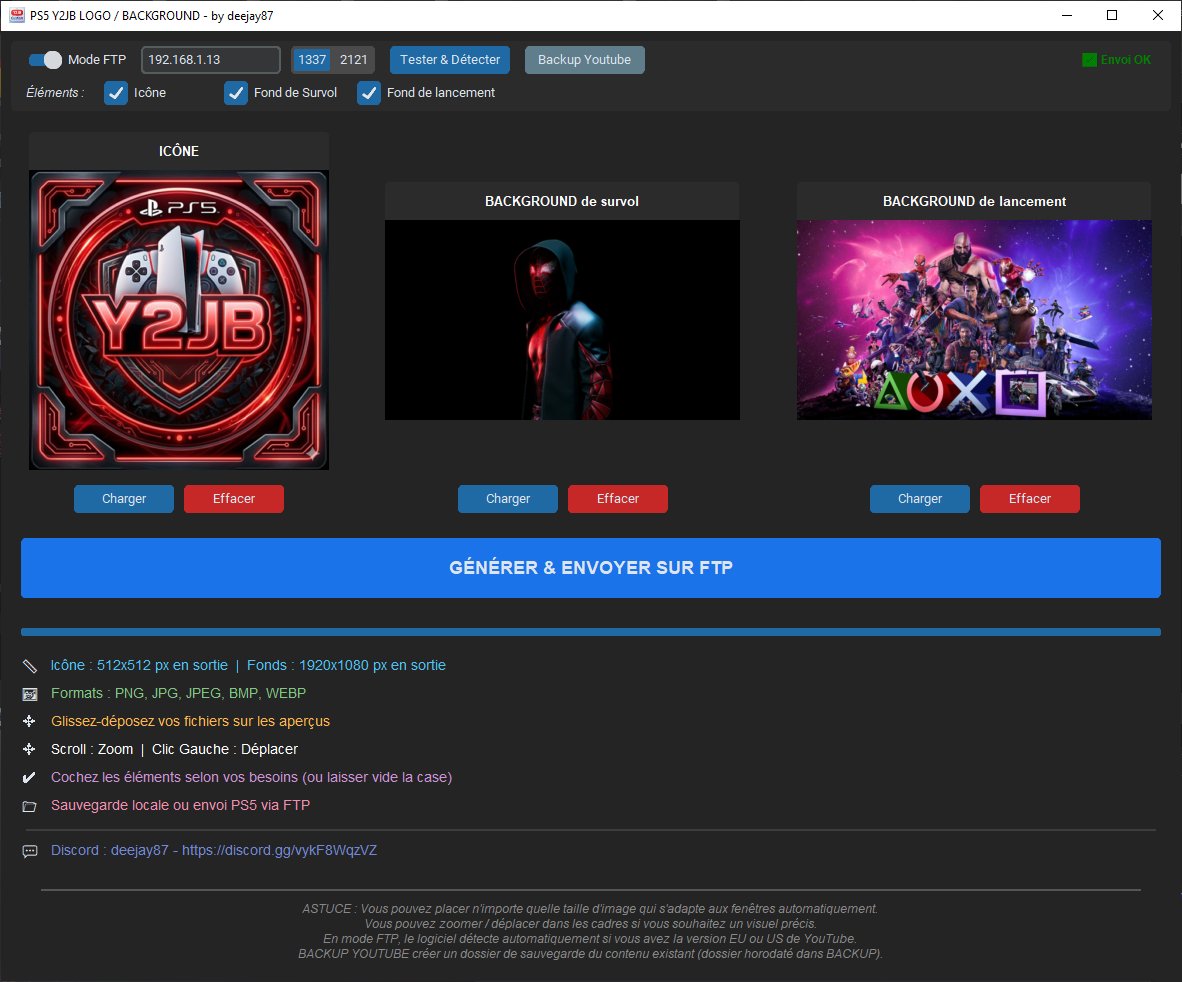Maximize the PS5 Y2JB LOGO window
Image resolution: width=1182 pixels, height=982 pixels.
click(1112, 15)
